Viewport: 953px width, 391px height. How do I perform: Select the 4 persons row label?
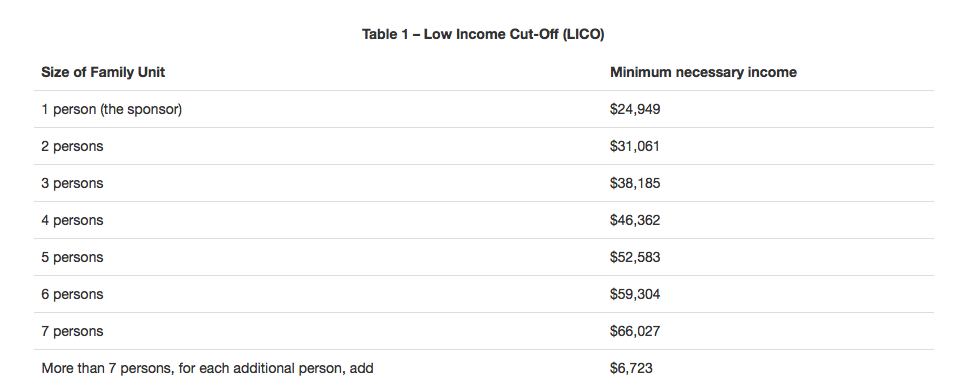coord(72,221)
